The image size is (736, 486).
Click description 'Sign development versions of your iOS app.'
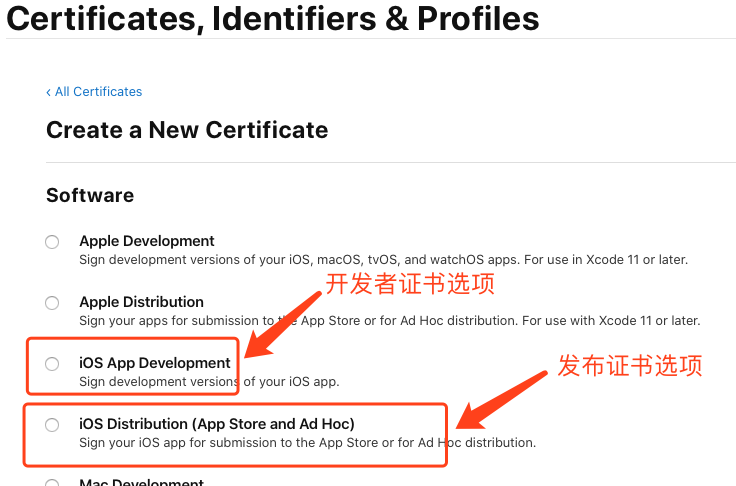point(209,382)
